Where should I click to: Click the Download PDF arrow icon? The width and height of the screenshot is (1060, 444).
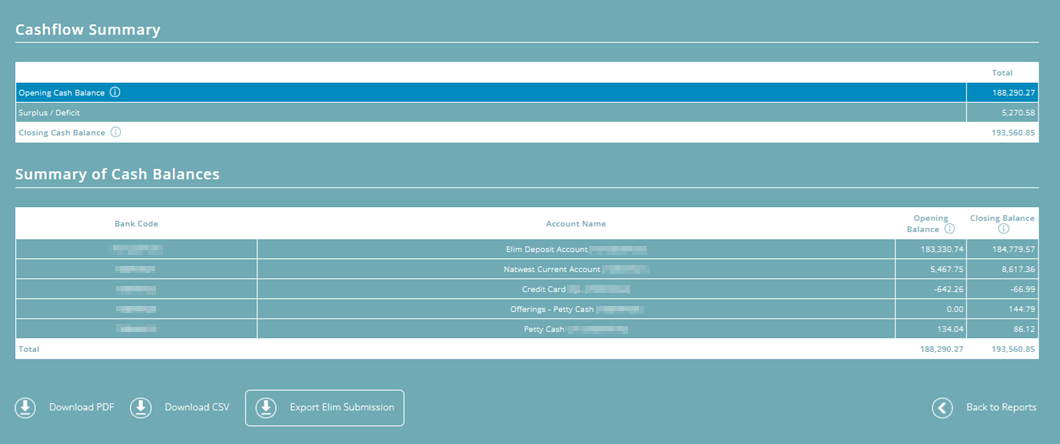click(26, 408)
